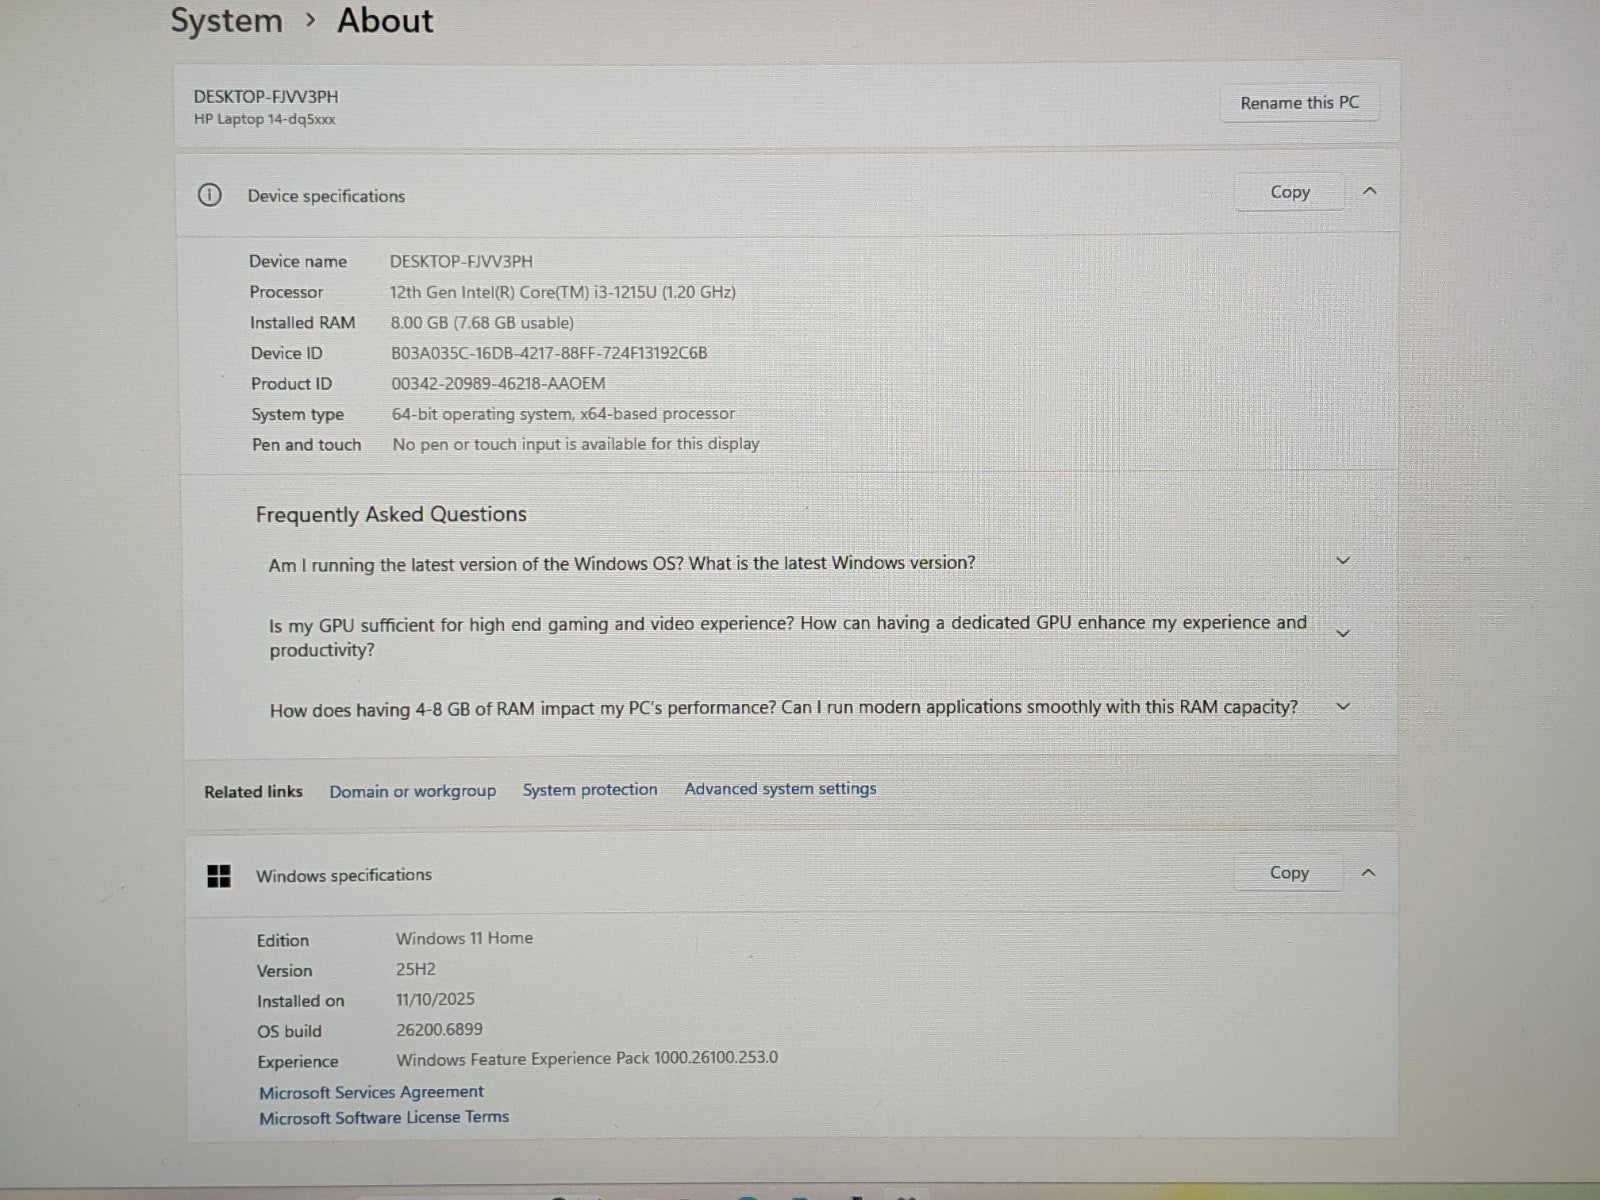Collapse the Windows specifications section
1600x1200 pixels.
click(x=1368, y=872)
